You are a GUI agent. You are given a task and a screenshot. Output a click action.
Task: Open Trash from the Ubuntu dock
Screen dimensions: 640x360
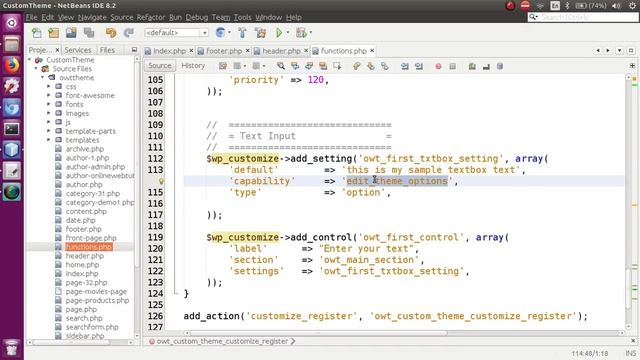pyautogui.click(x=11, y=347)
